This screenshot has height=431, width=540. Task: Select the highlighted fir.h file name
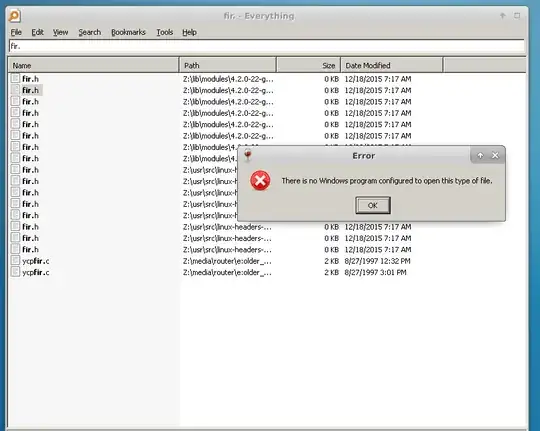click(x=31, y=90)
